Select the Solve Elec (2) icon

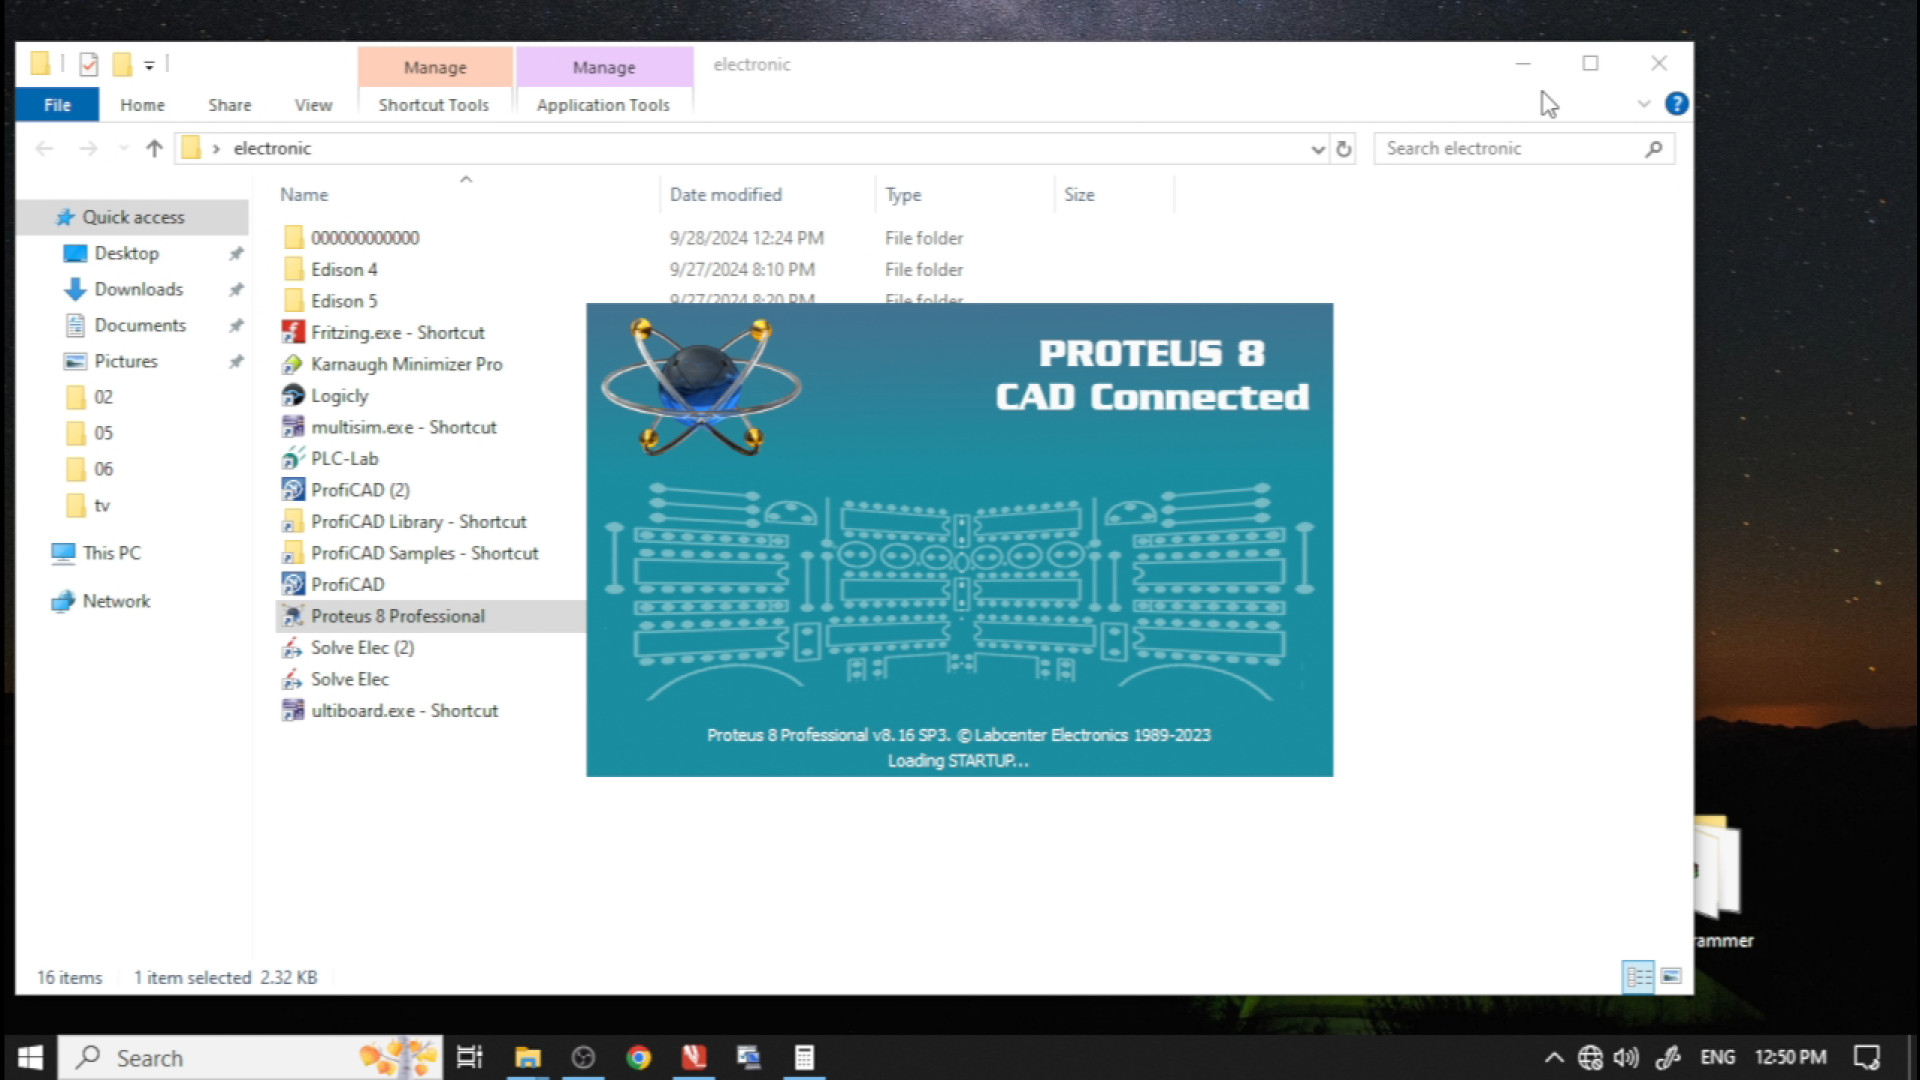pos(293,648)
